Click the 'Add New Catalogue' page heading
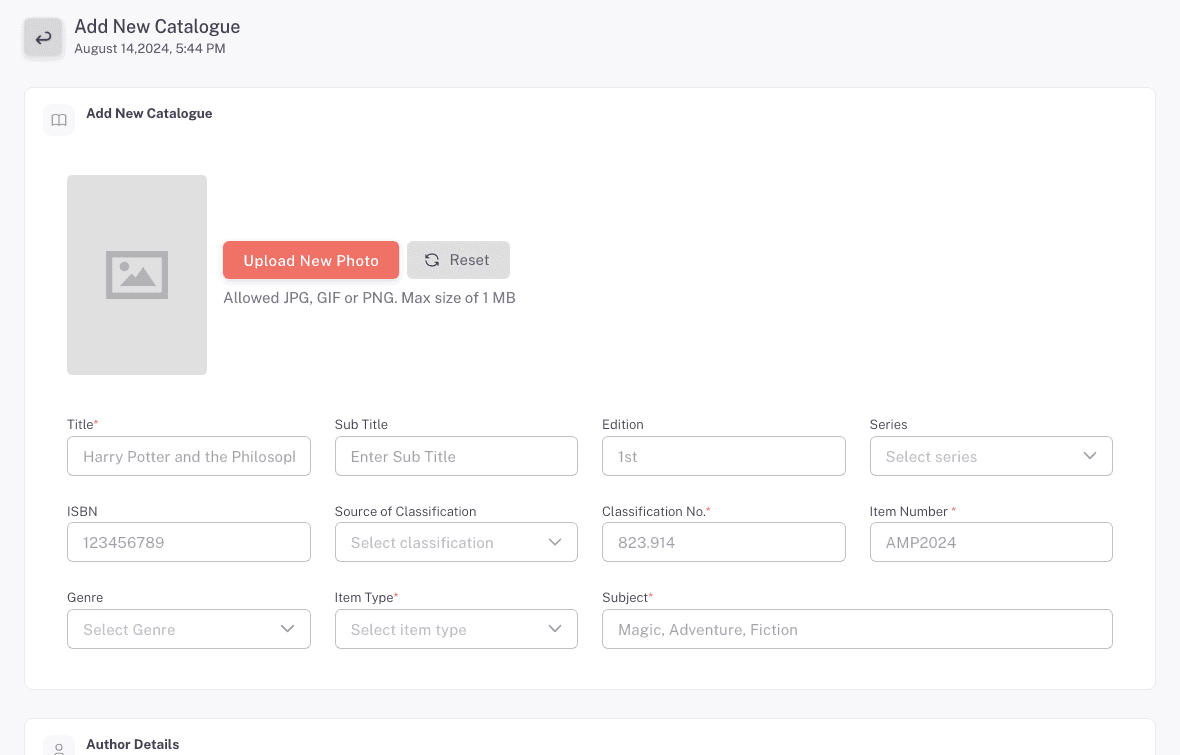Image resolution: width=1180 pixels, height=755 pixels. 157,26
